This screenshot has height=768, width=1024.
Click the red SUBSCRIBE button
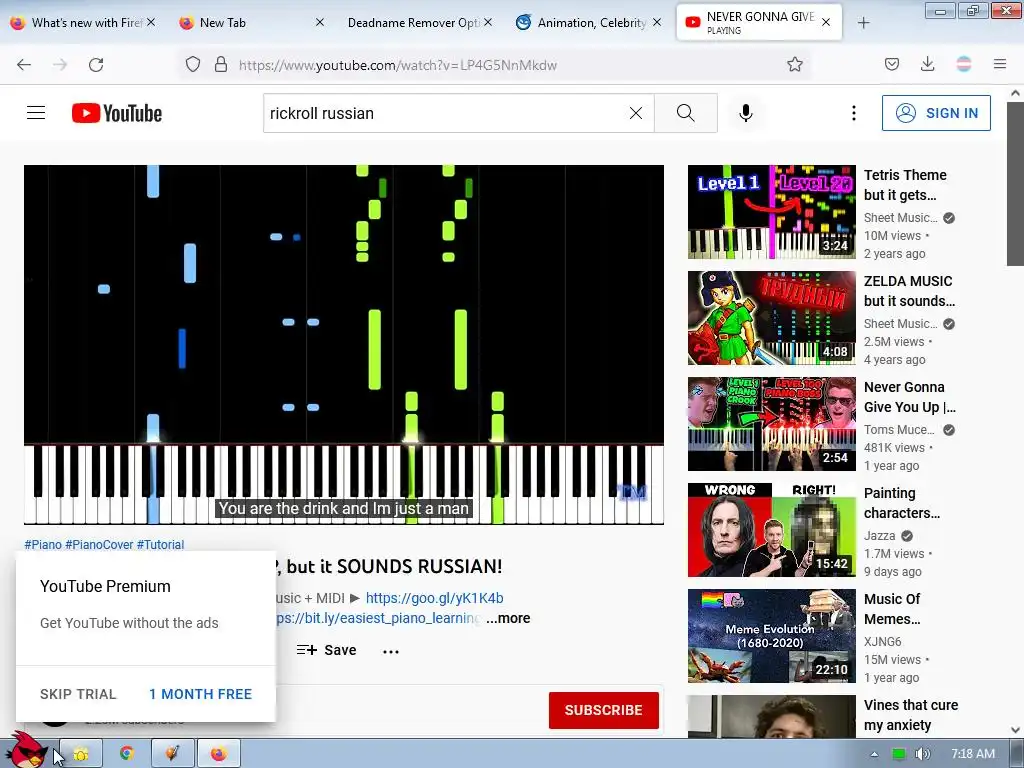pos(603,710)
